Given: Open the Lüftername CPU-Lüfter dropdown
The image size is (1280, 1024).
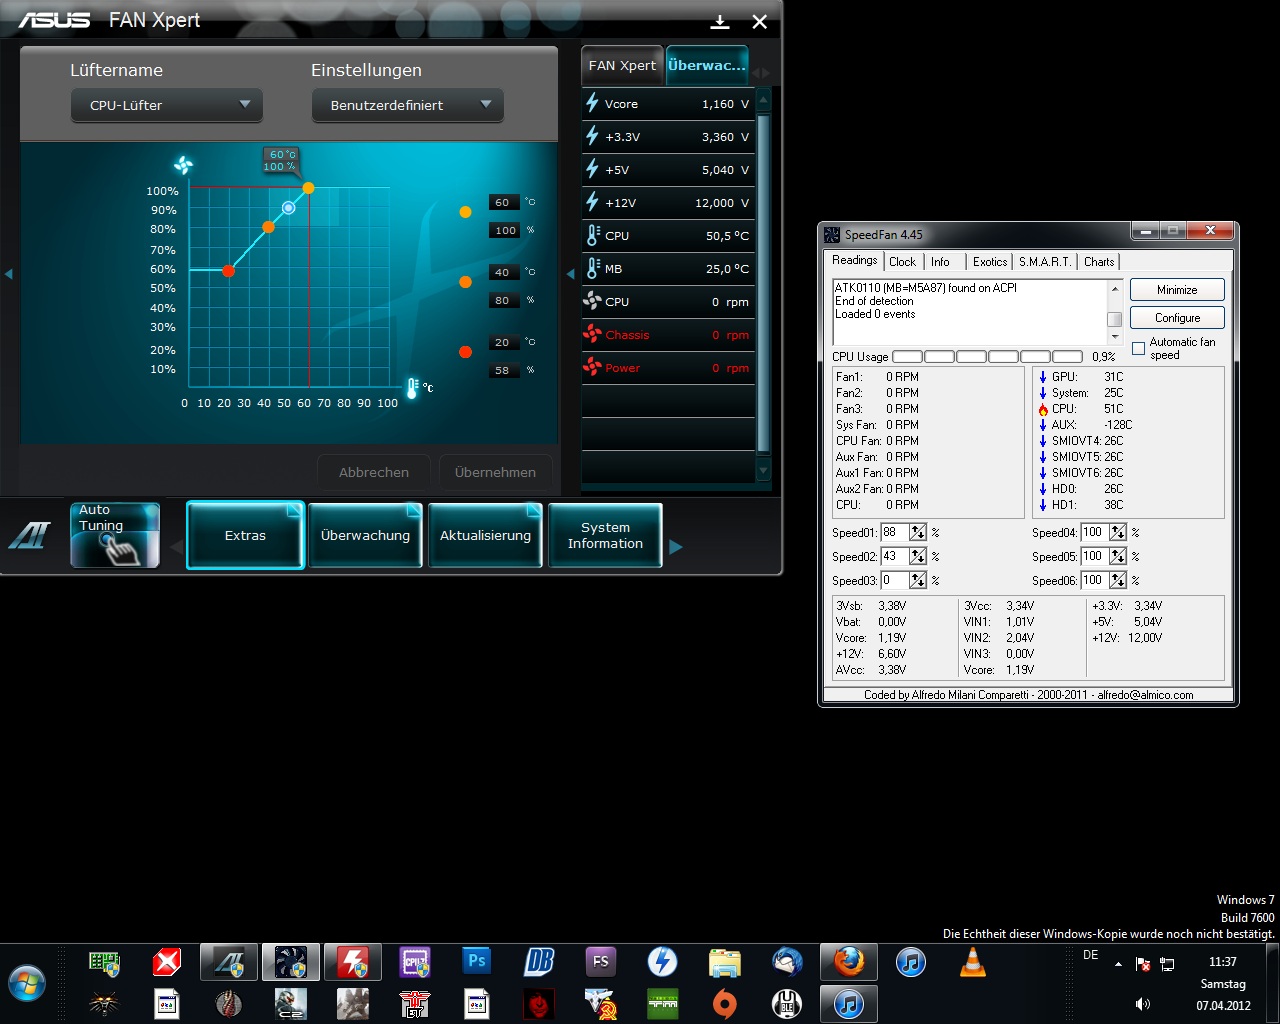Looking at the screenshot, I should click(167, 105).
